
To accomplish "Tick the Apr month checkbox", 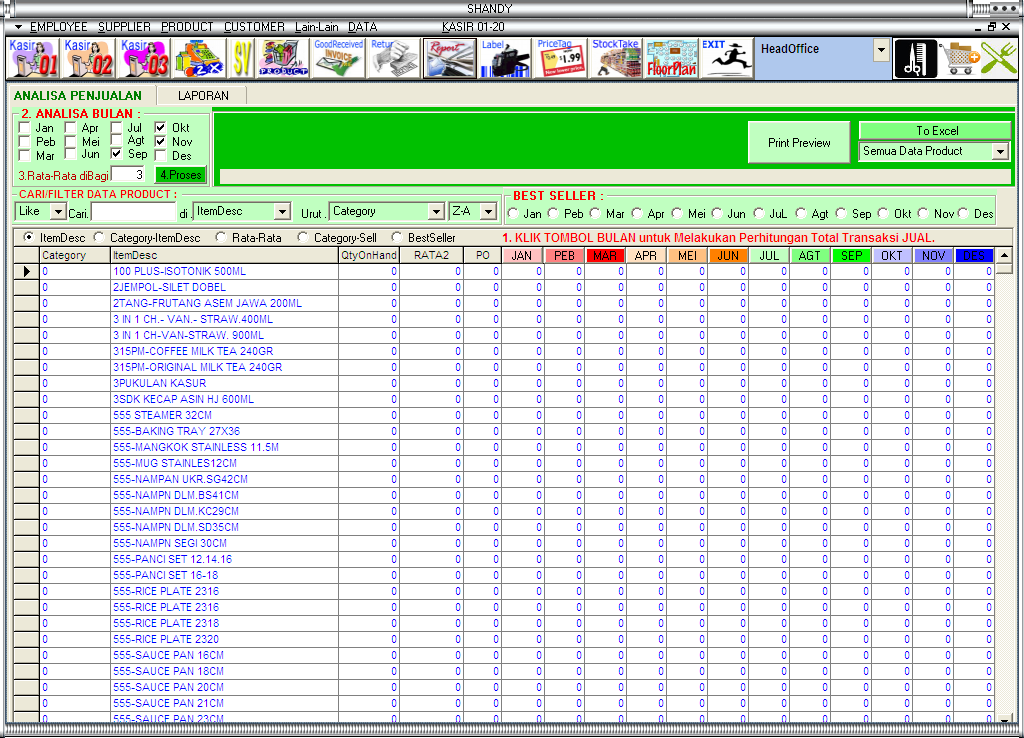I will 71,127.
